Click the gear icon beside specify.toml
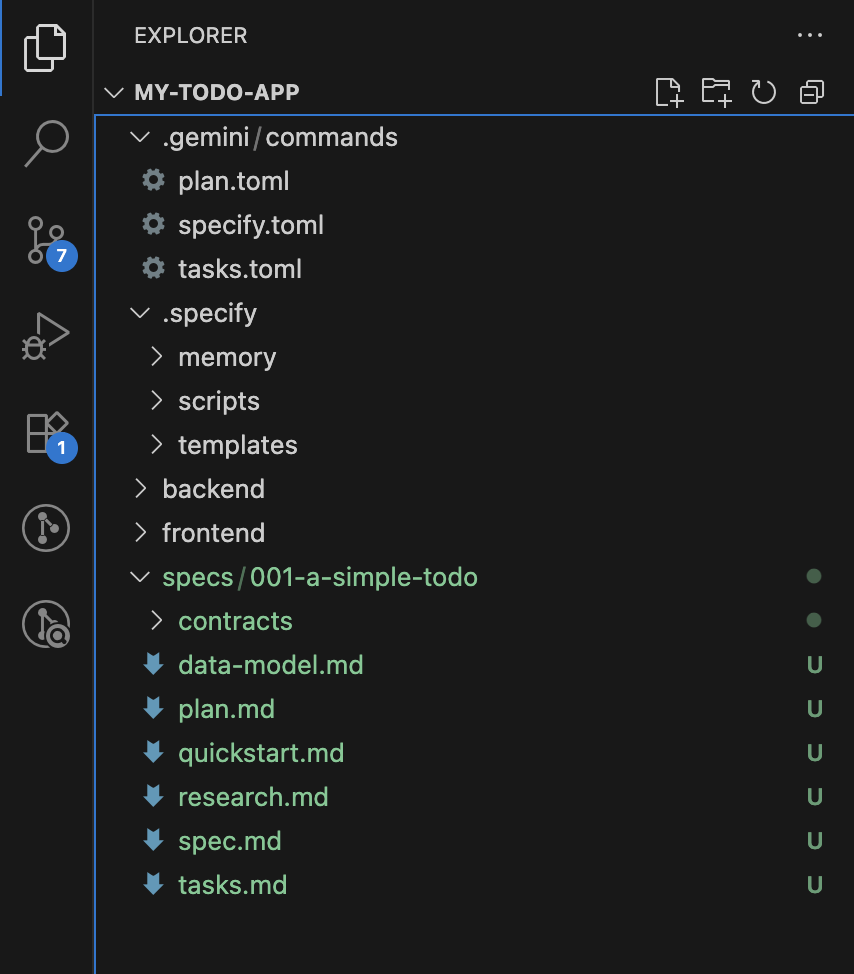Image resolution: width=854 pixels, height=974 pixels. (x=153, y=225)
